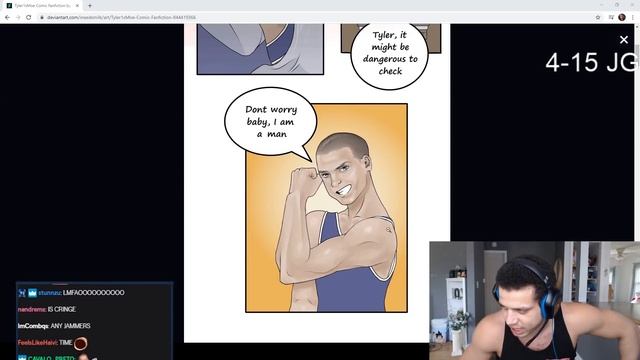Click the DeviantArt favicon on the tab
640x360 pixels.
(x=9, y=6)
